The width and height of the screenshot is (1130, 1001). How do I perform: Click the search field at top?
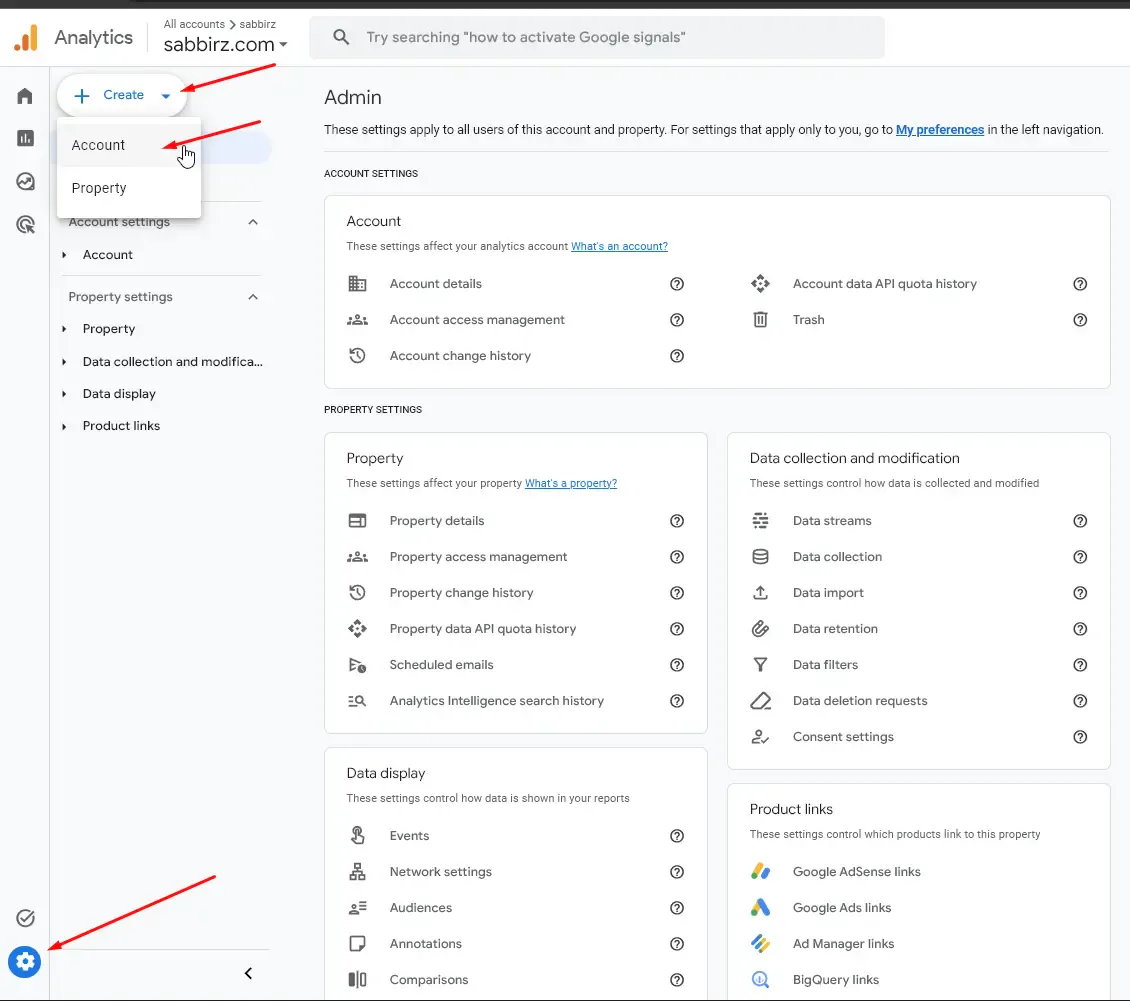pos(597,37)
